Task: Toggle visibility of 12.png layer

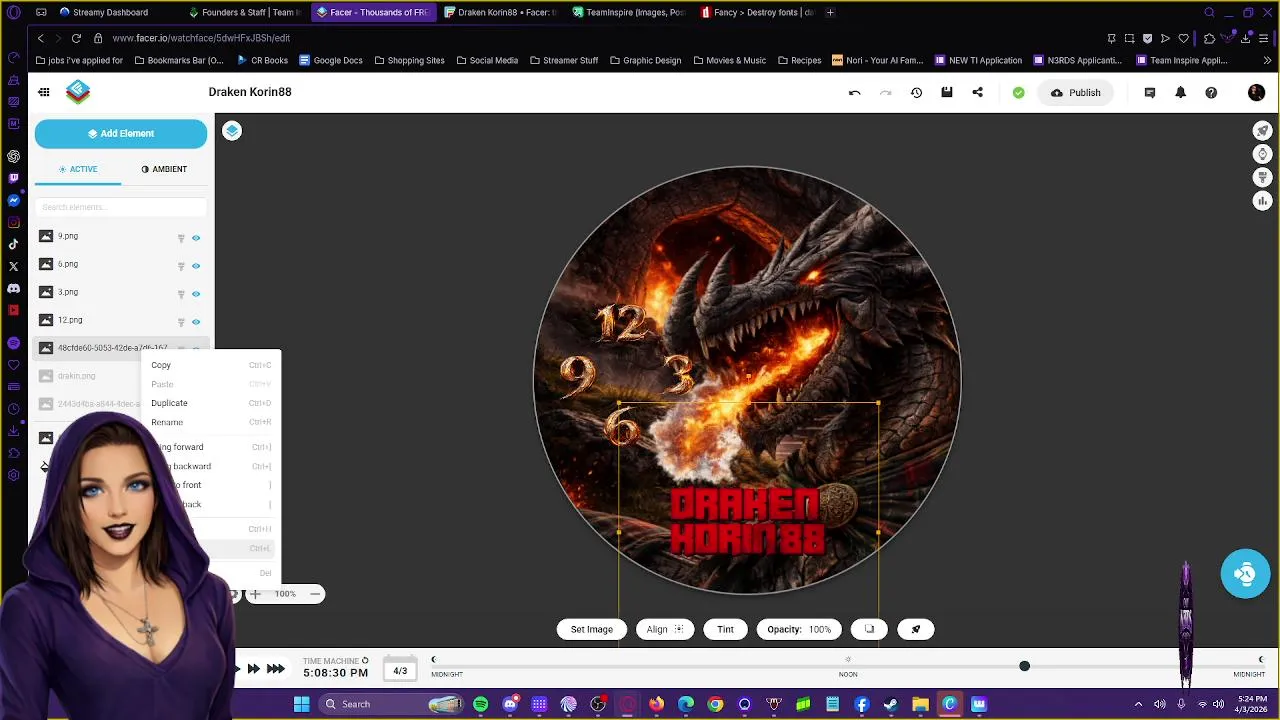Action: click(196, 322)
